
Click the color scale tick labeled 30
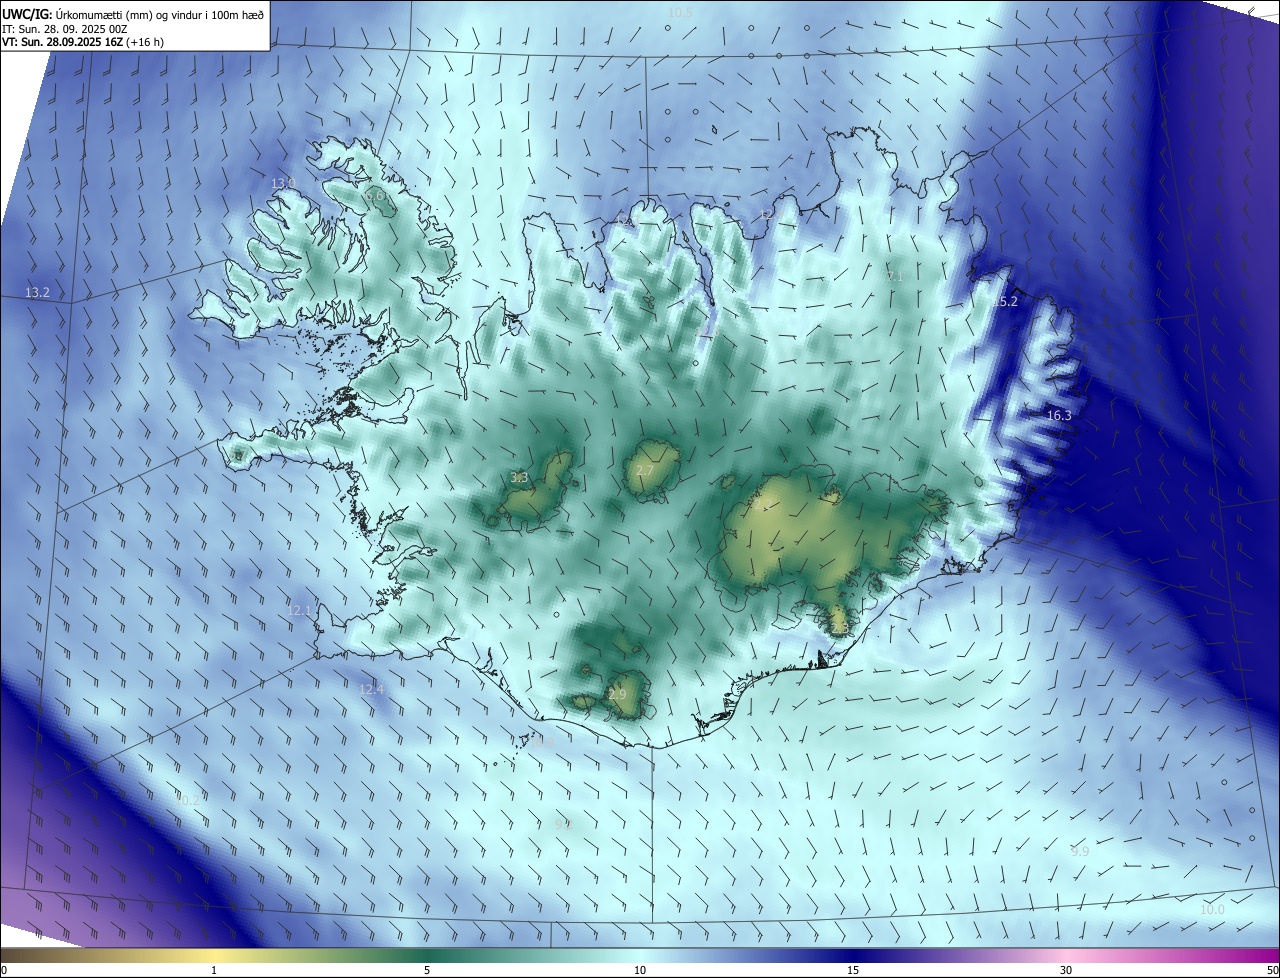pyautogui.click(x=1066, y=970)
